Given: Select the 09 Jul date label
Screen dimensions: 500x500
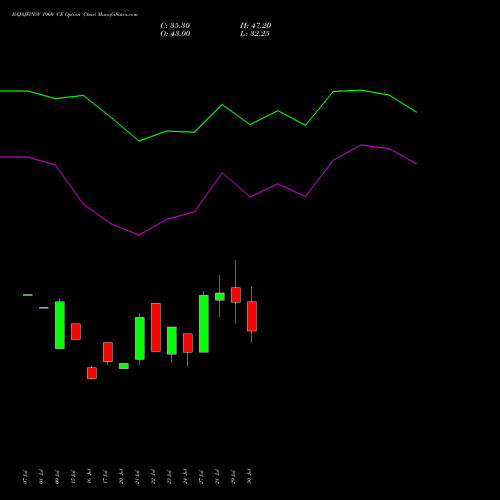Looking at the screenshot, I should coord(57,477).
